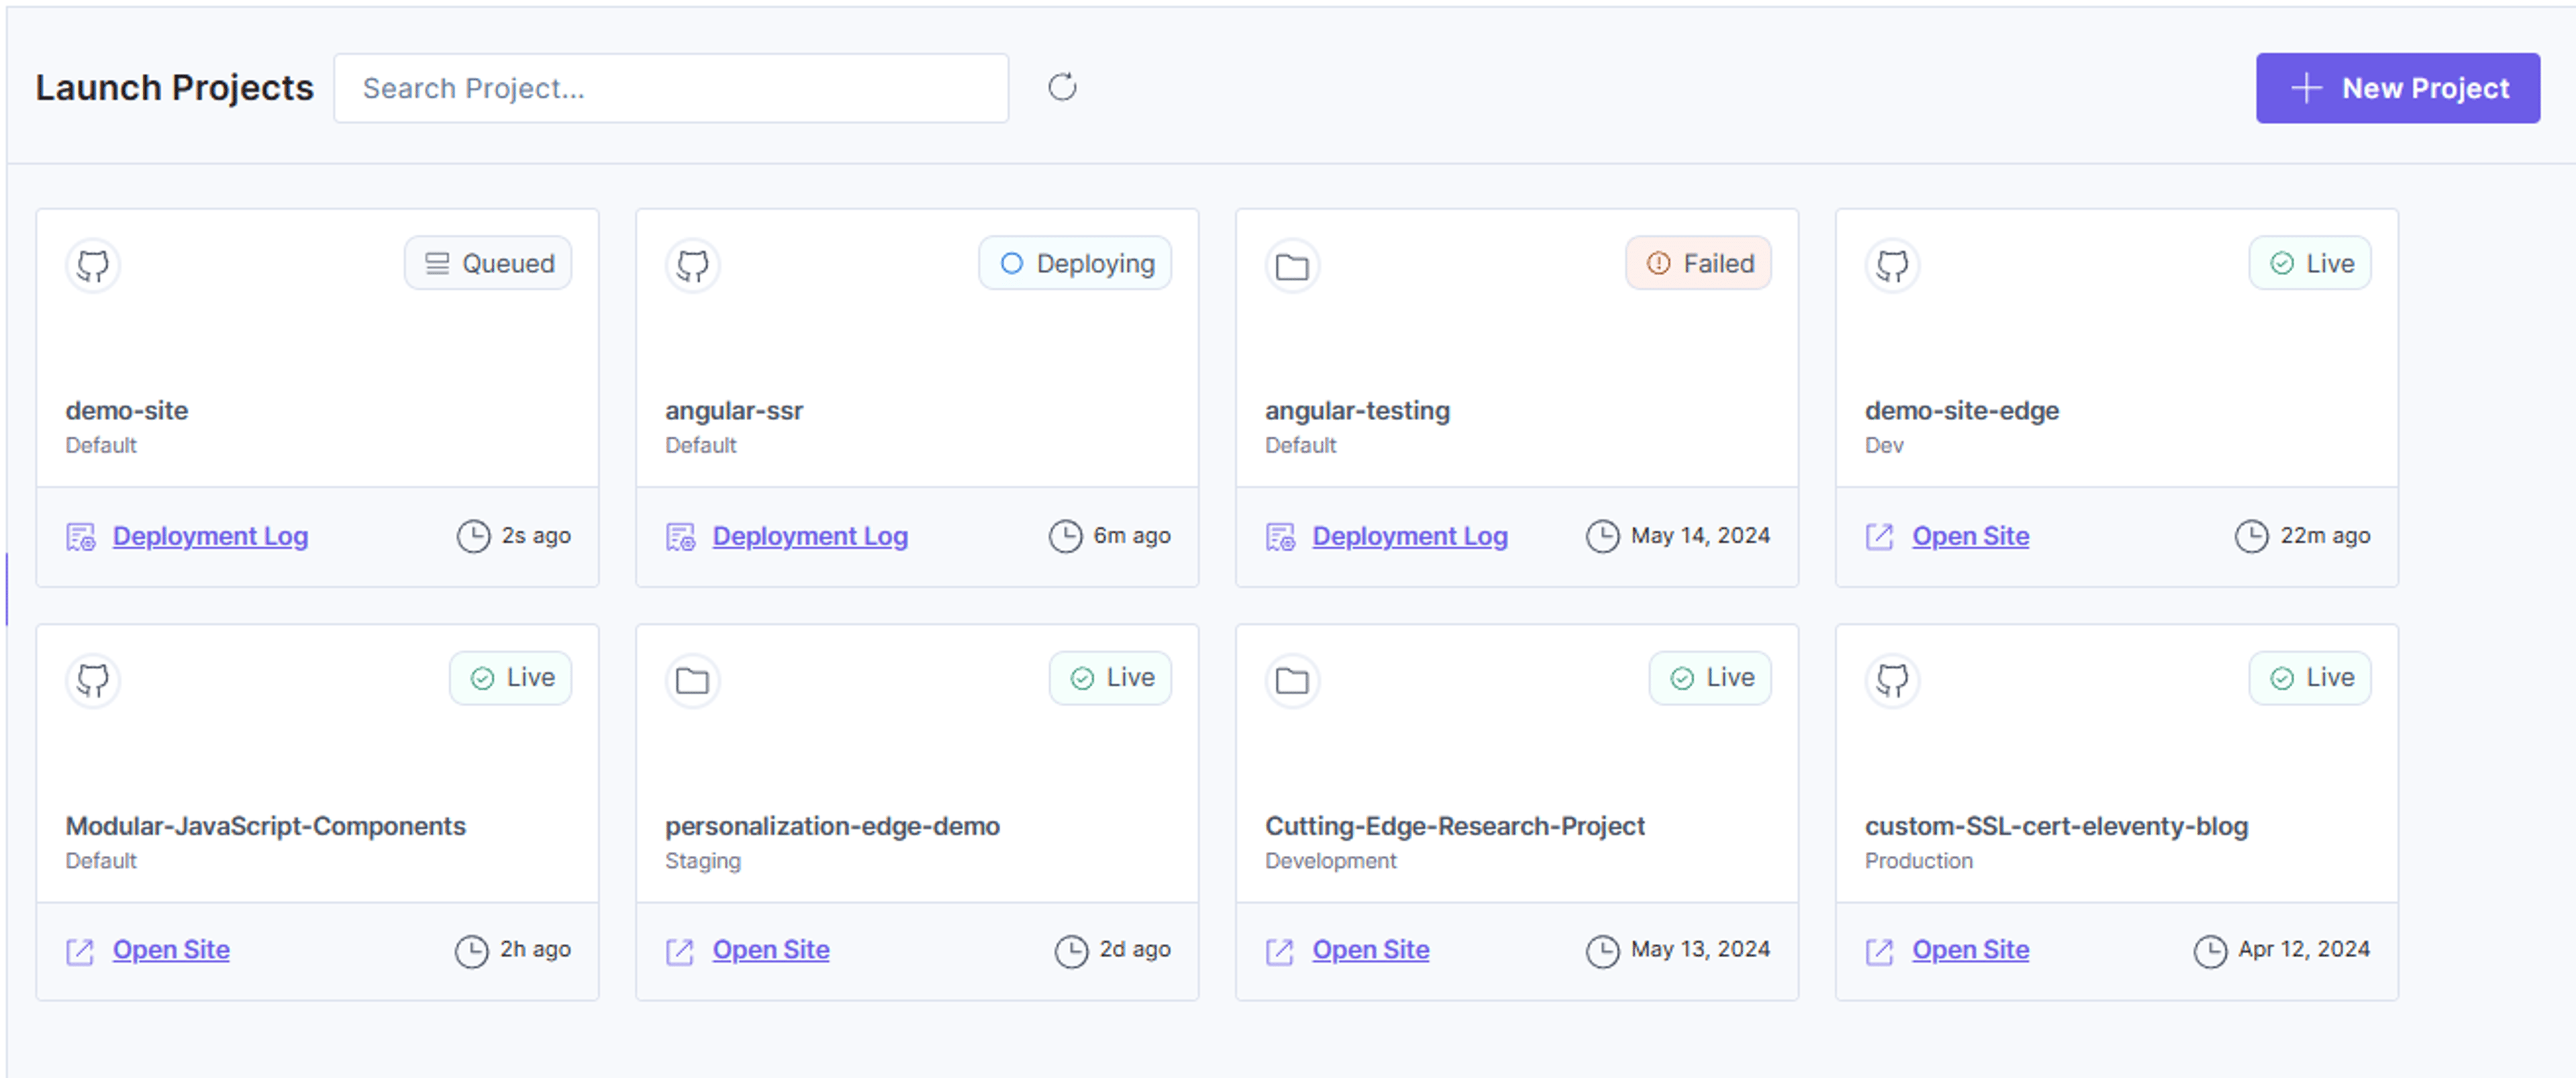Open Site for Cutting-Edge-Research-Project
The width and height of the screenshot is (2576, 1078).
1371,950
